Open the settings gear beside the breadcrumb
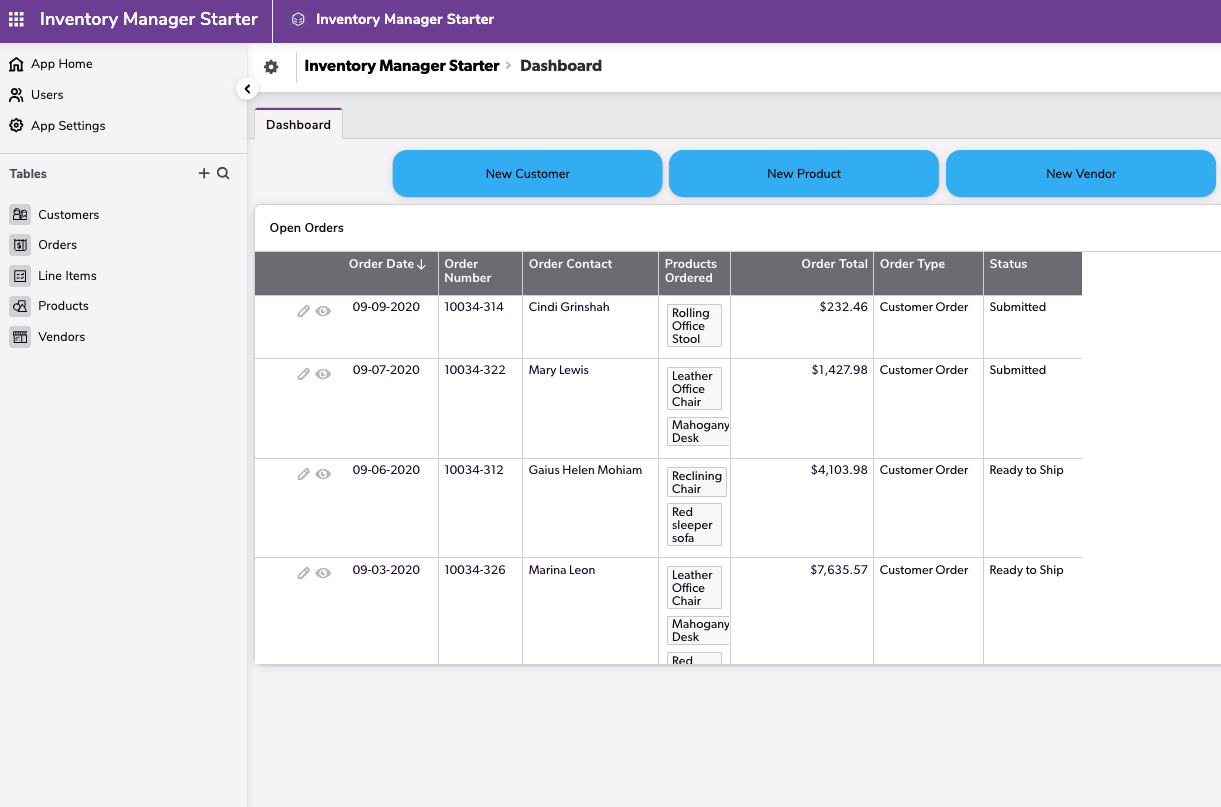This screenshot has width=1221, height=807. pos(271,66)
